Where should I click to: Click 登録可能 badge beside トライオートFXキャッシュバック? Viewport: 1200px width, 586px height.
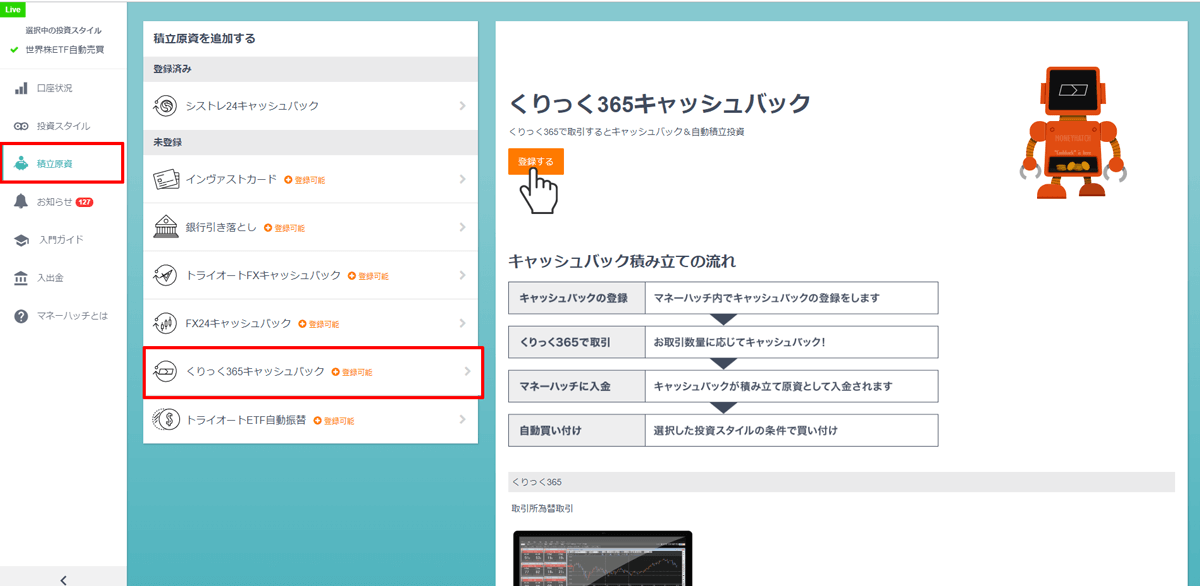click(x=368, y=276)
